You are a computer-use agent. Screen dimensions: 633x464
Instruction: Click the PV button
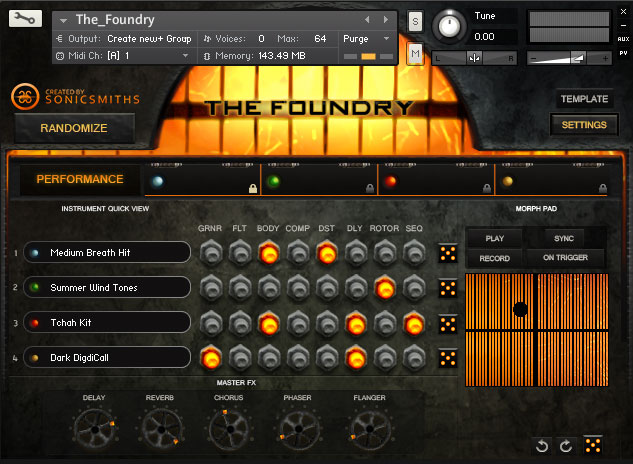(x=623, y=53)
